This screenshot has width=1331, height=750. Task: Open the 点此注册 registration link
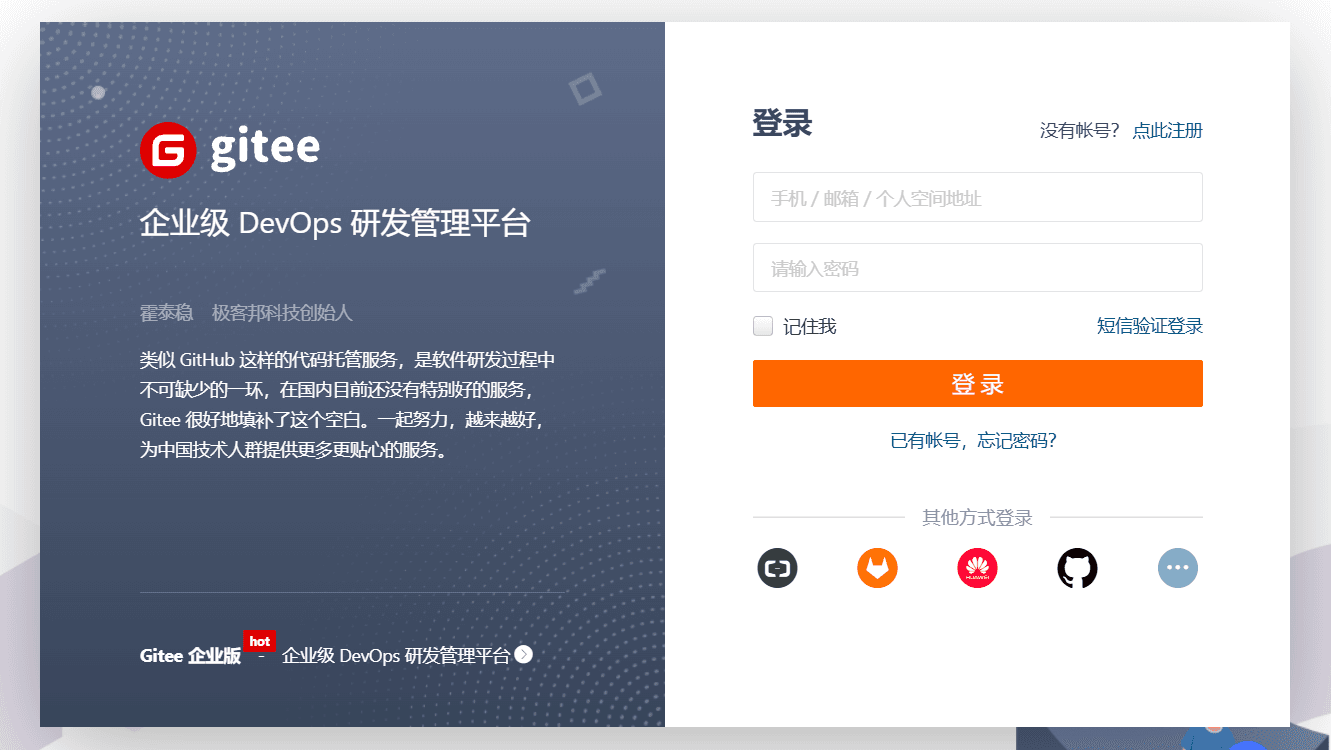coord(1167,131)
